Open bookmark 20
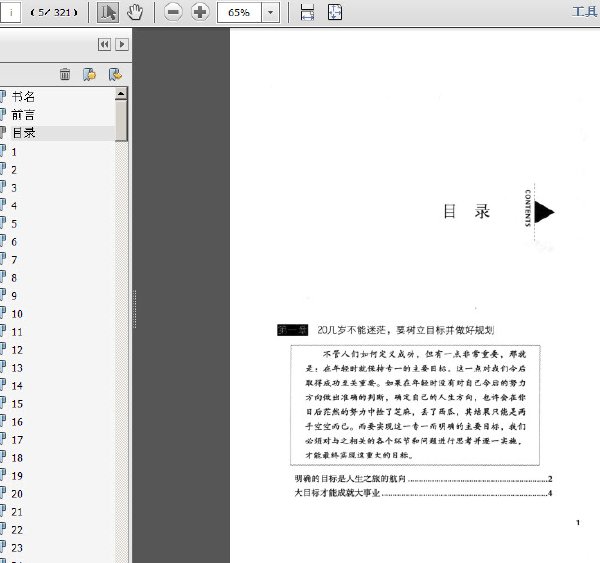 [17, 494]
